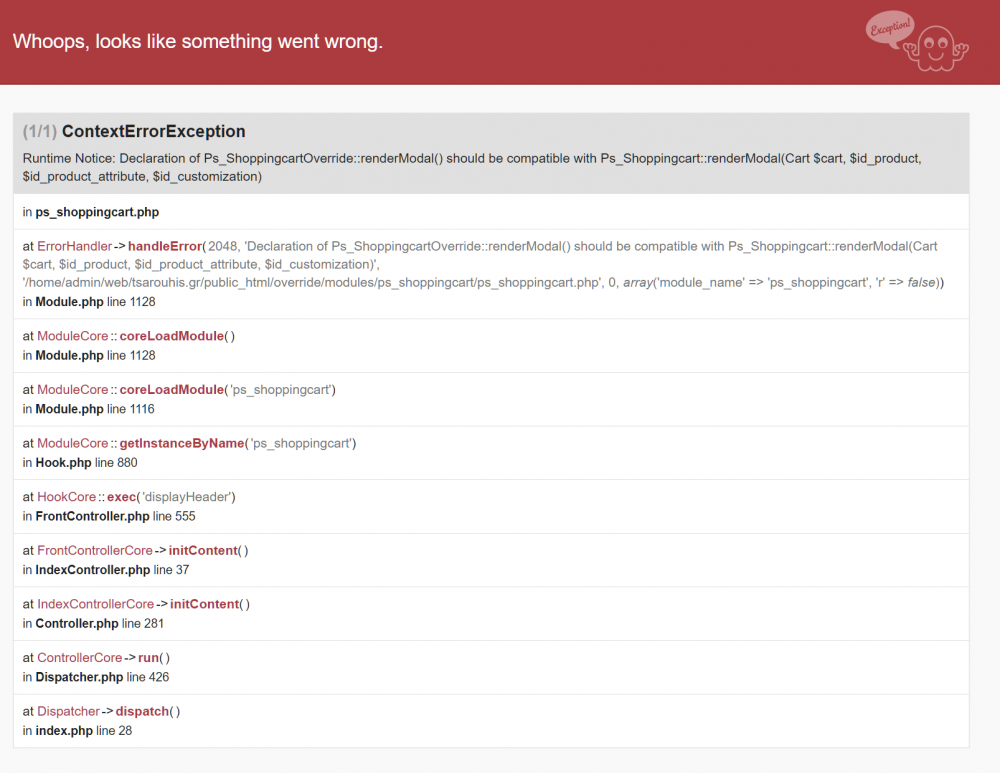Open getInstanceByName method link

tap(182, 443)
